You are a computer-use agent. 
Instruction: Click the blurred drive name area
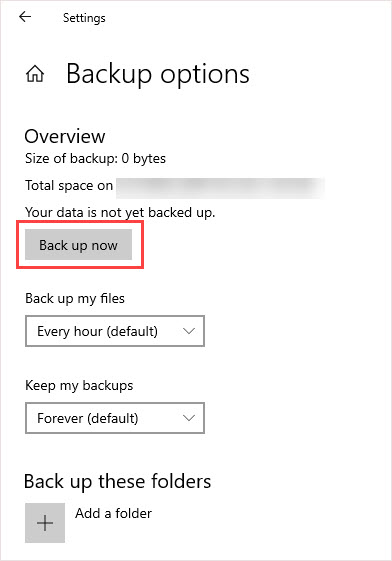221,188
